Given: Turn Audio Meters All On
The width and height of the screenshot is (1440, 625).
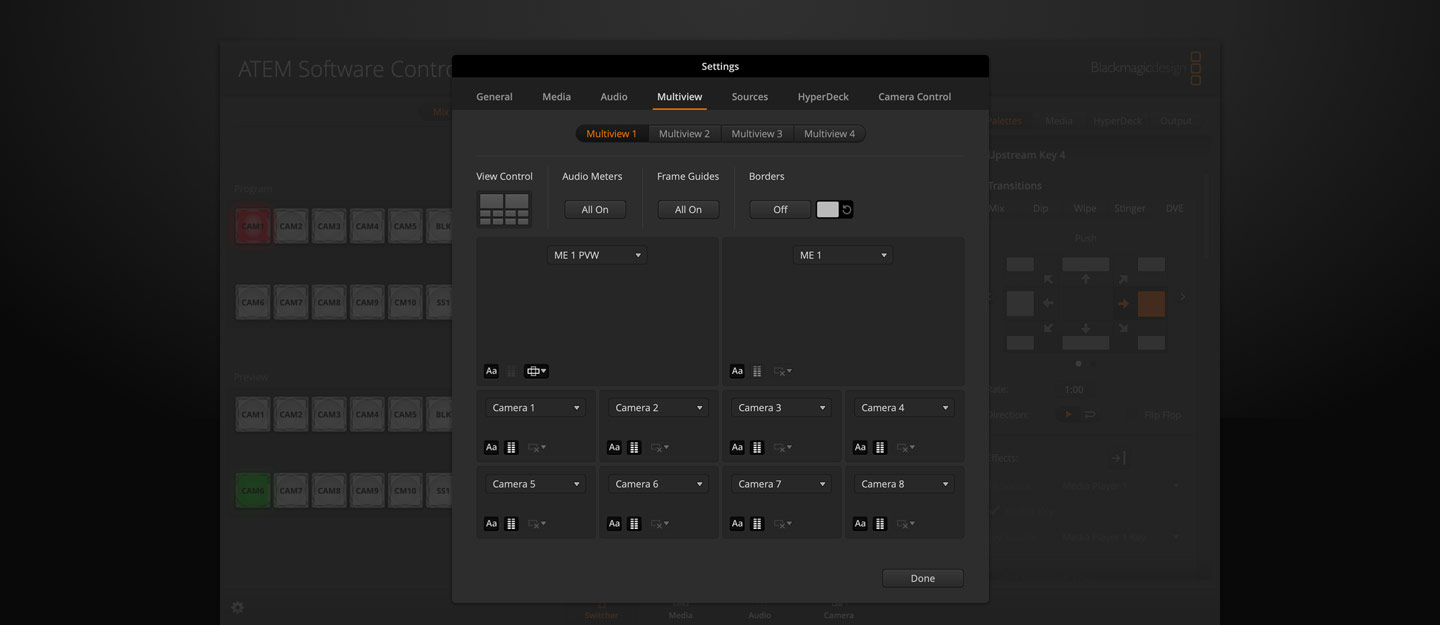Looking at the screenshot, I should pos(594,209).
